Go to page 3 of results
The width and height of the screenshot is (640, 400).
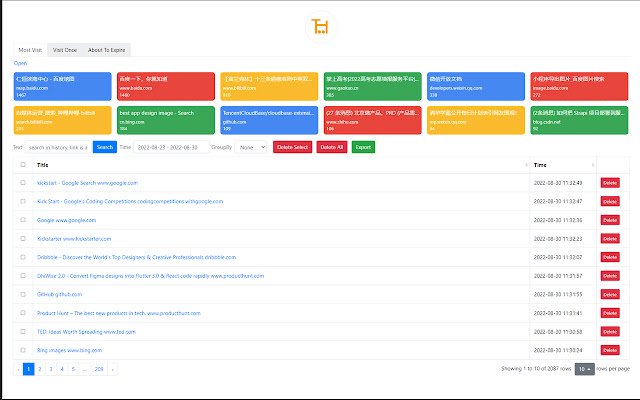51,369
